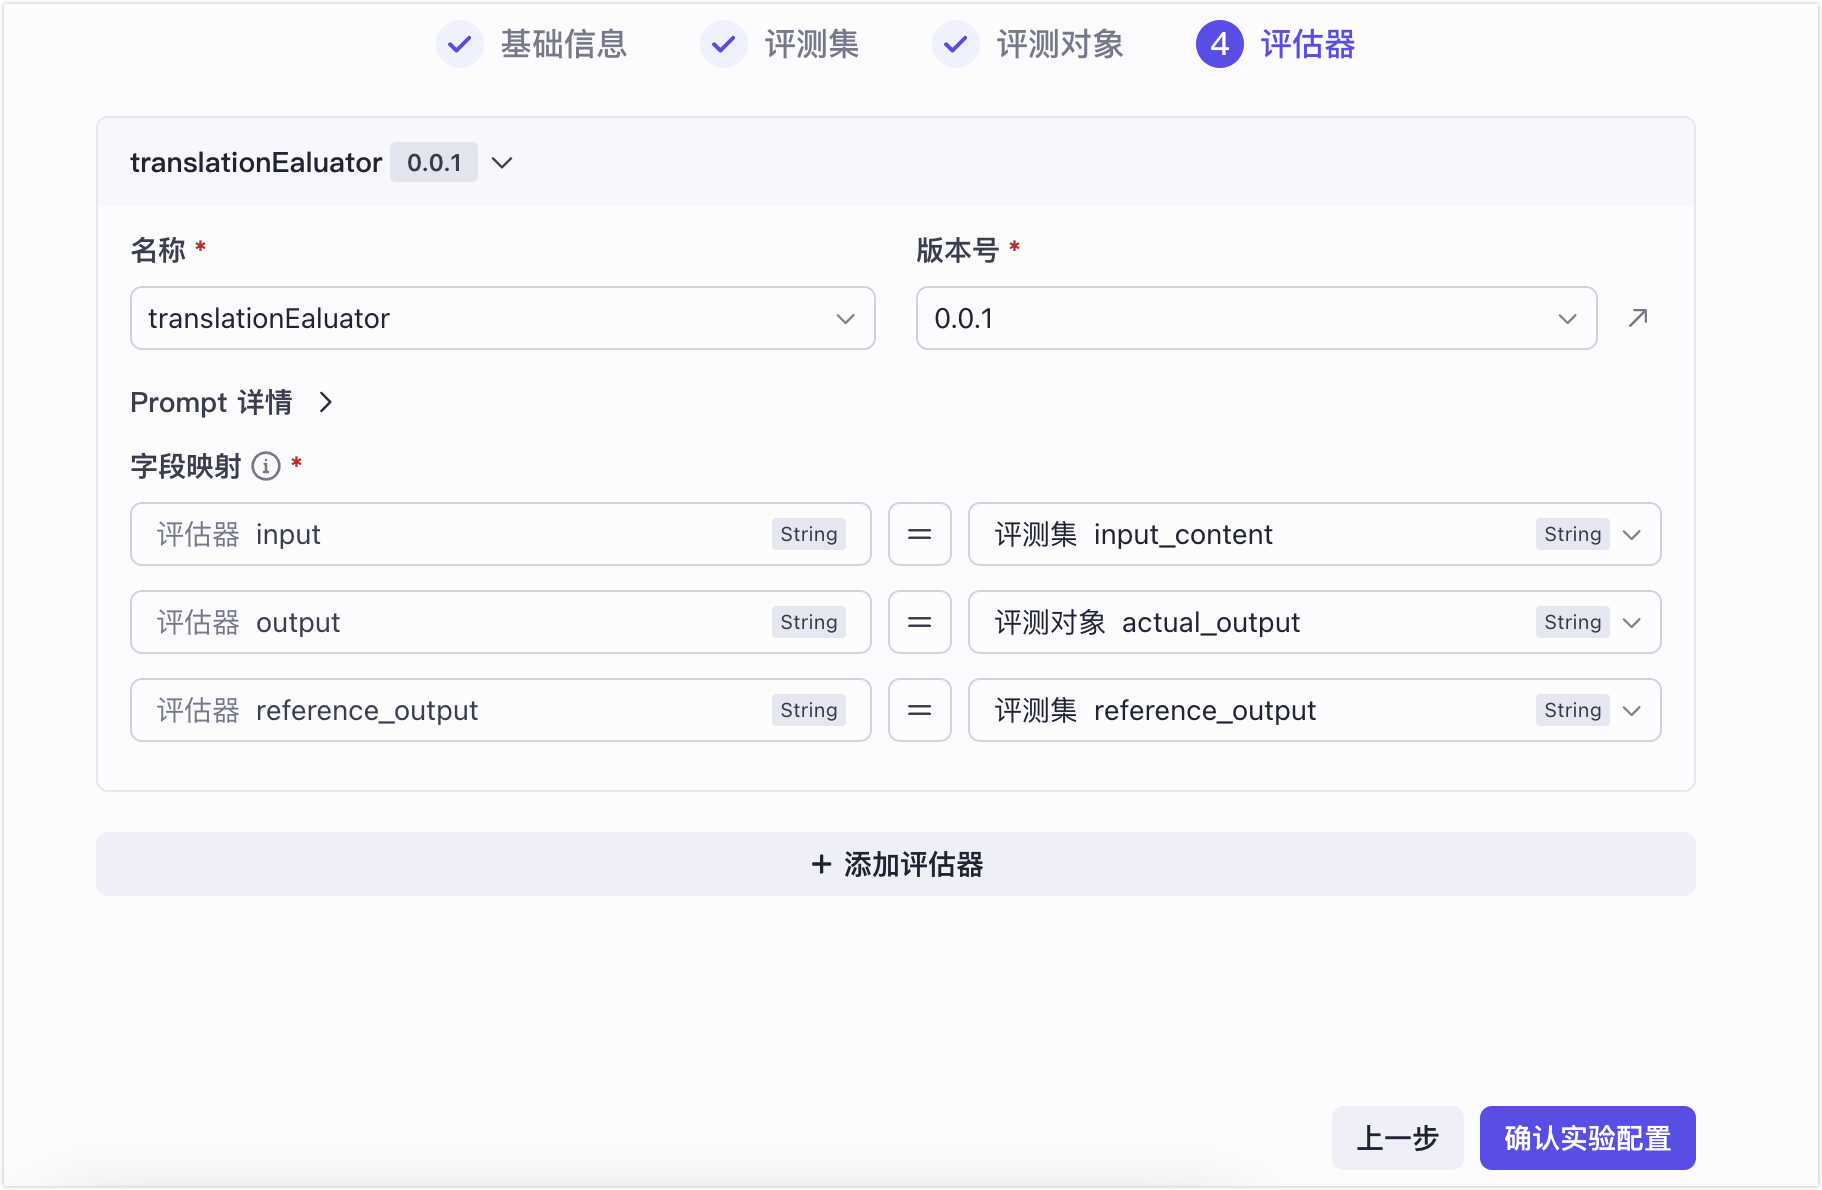Open the actual_output mapping dropdown

point(1314,622)
